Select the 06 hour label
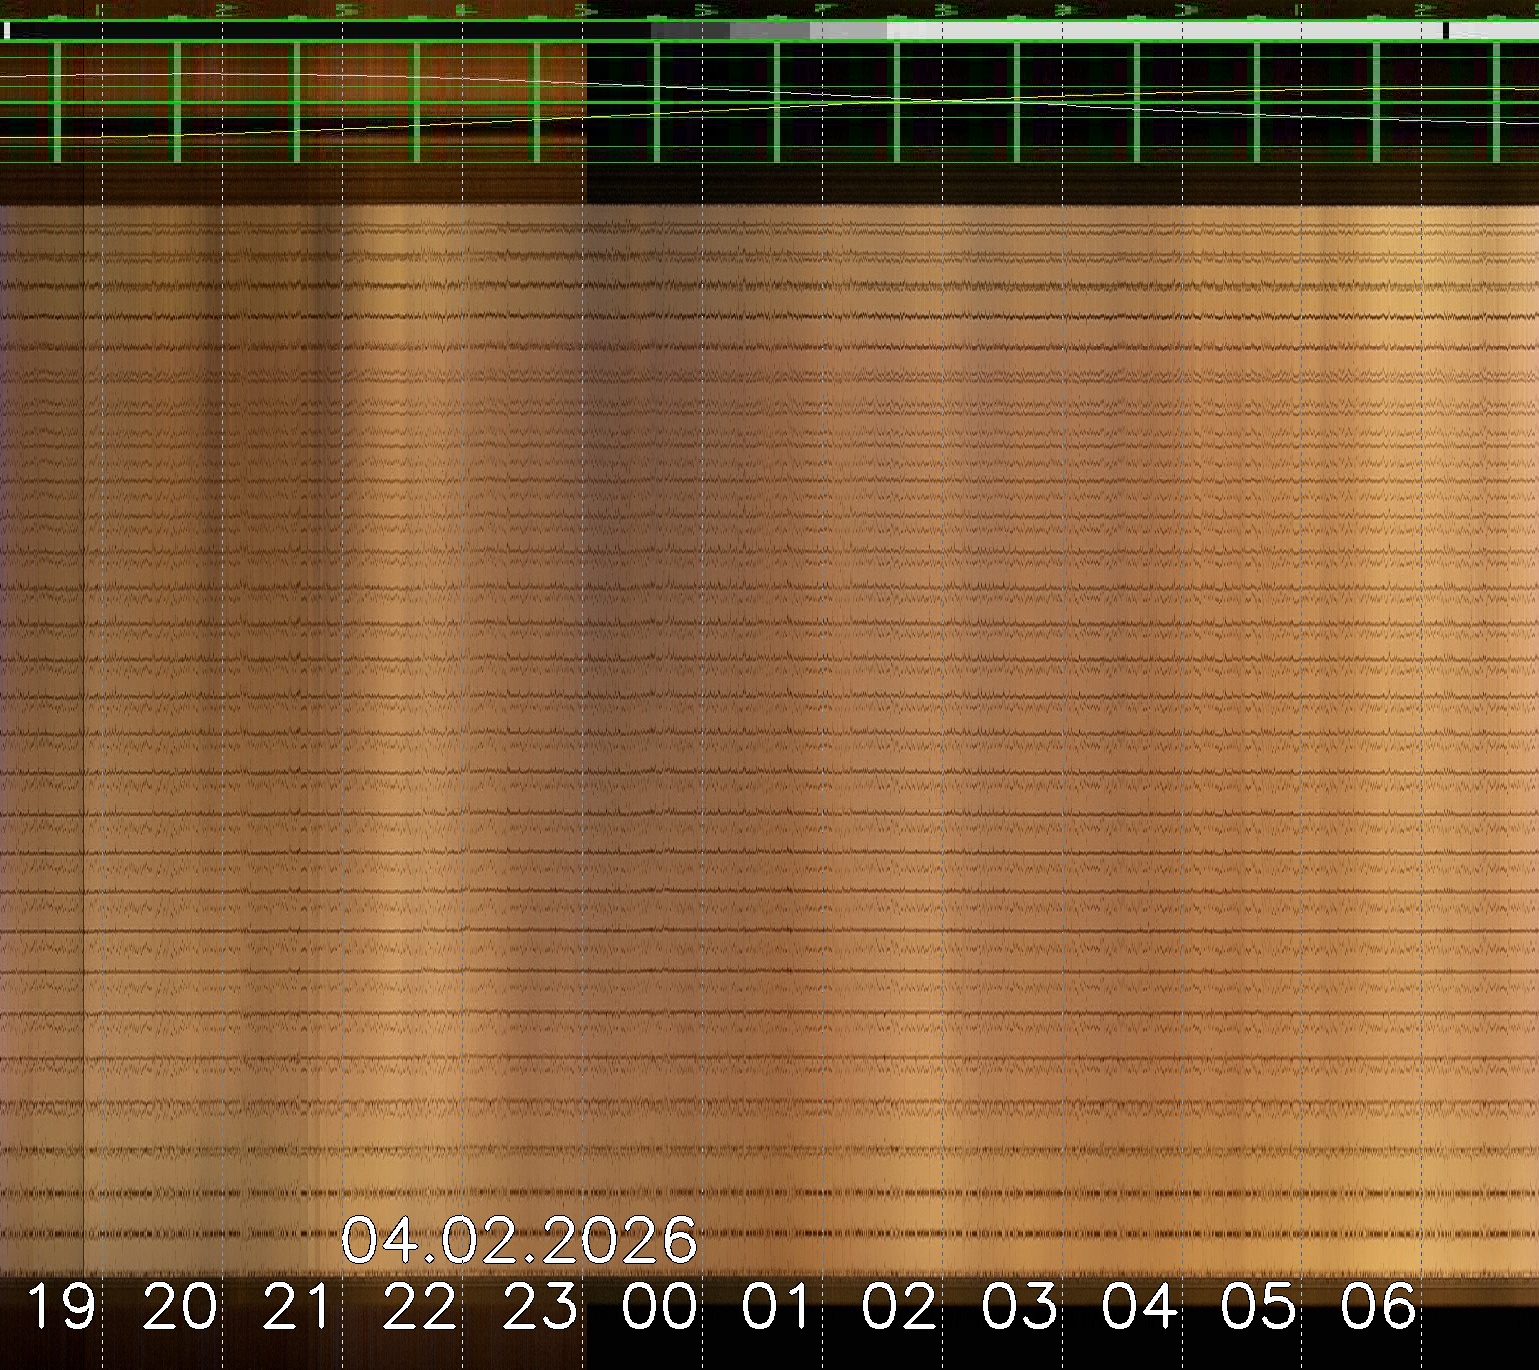 (1379, 1307)
